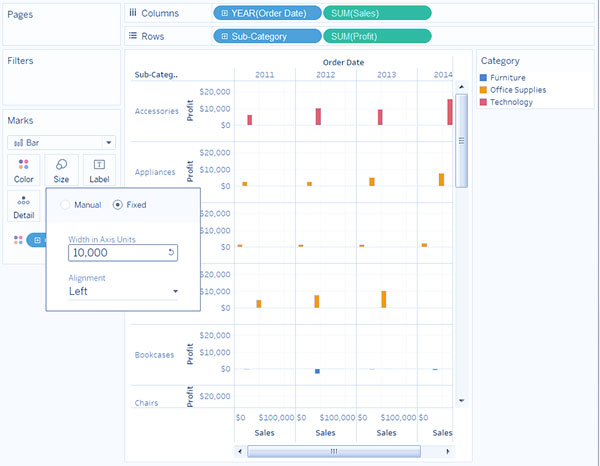Click the color dots icon beside the marks pill
600x466 pixels.
click(x=18, y=240)
